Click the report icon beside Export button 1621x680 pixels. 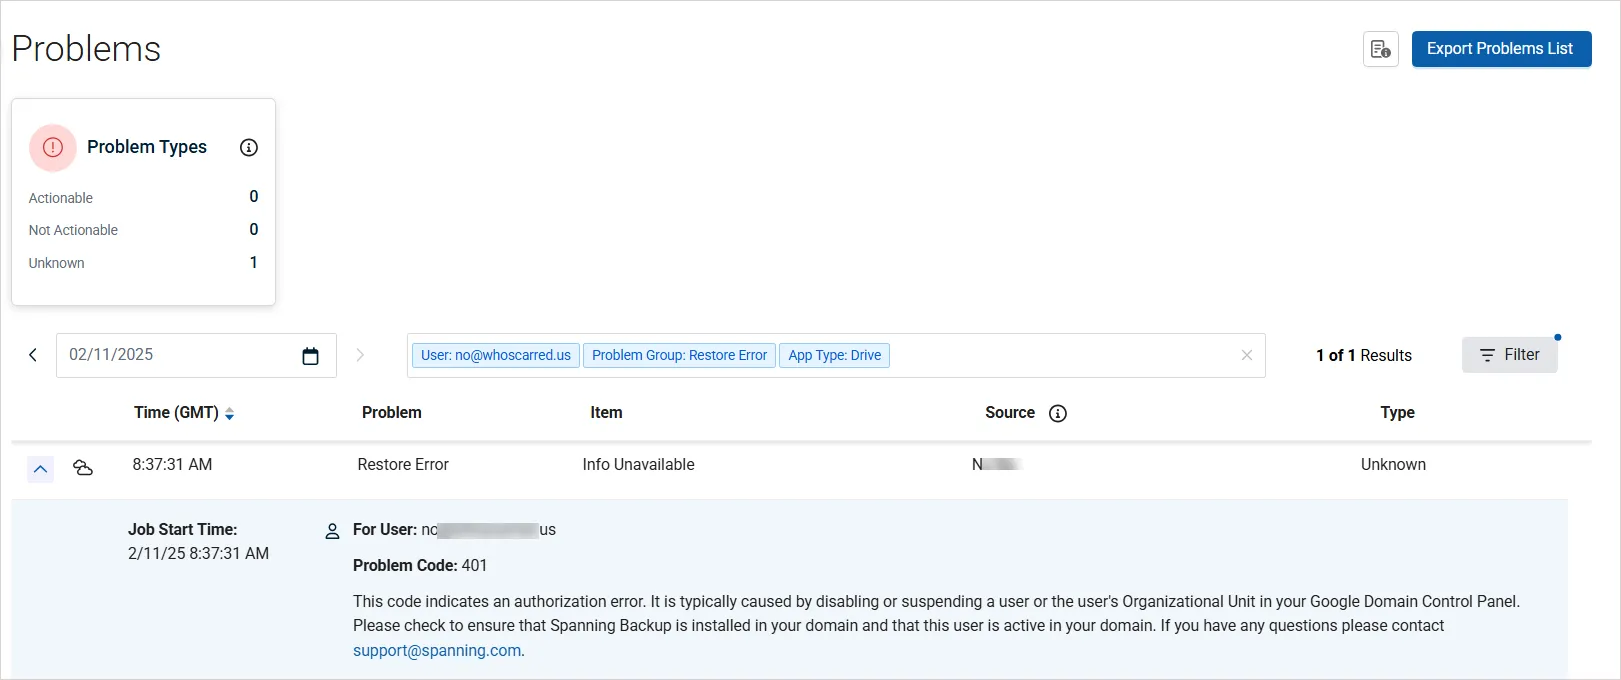click(1380, 49)
